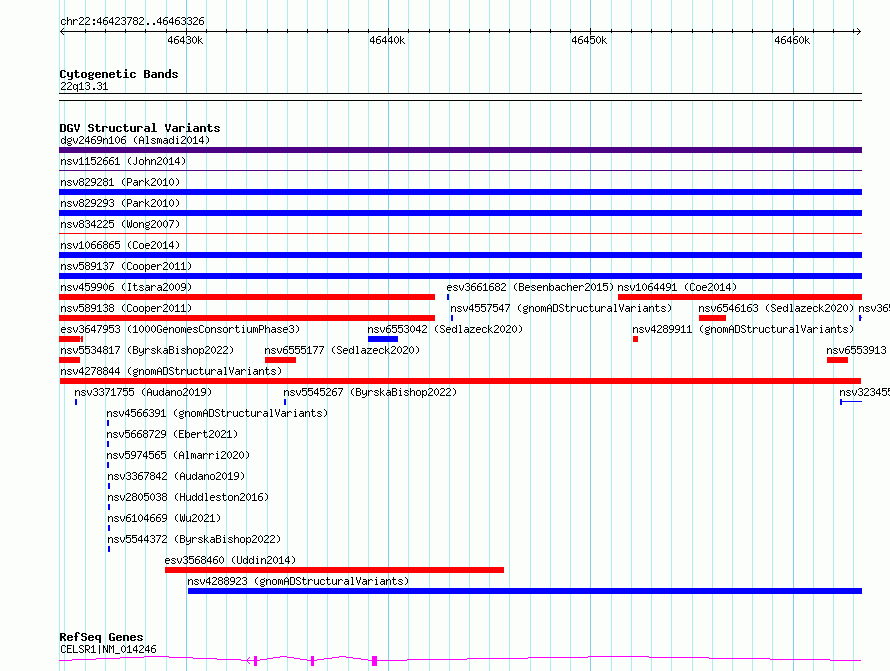Click nsv6546163 (Sedlazeck2020) label
The height and width of the screenshot is (671, 890).
click(x=776, y=308)
